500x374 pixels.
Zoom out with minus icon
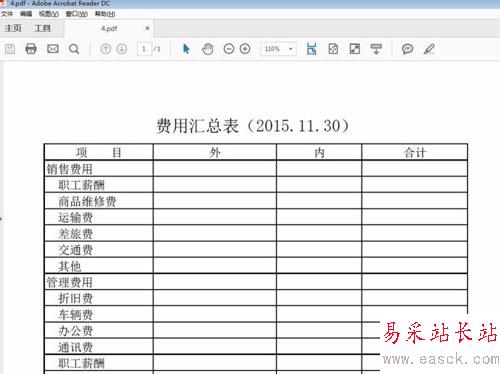click(x=229, y=49)
